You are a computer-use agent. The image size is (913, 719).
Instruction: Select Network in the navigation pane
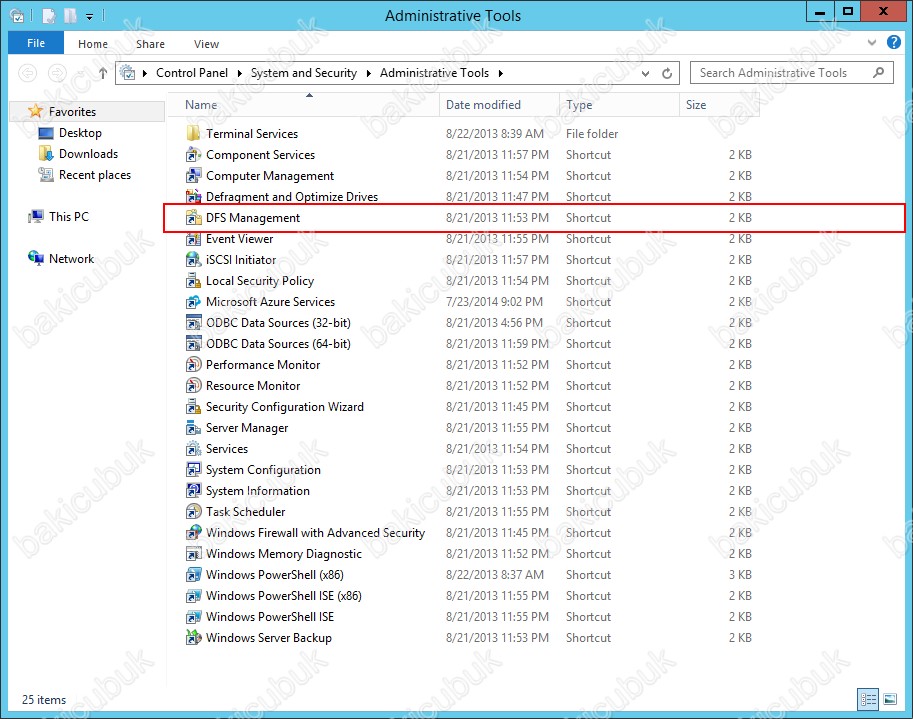[71, 258]
